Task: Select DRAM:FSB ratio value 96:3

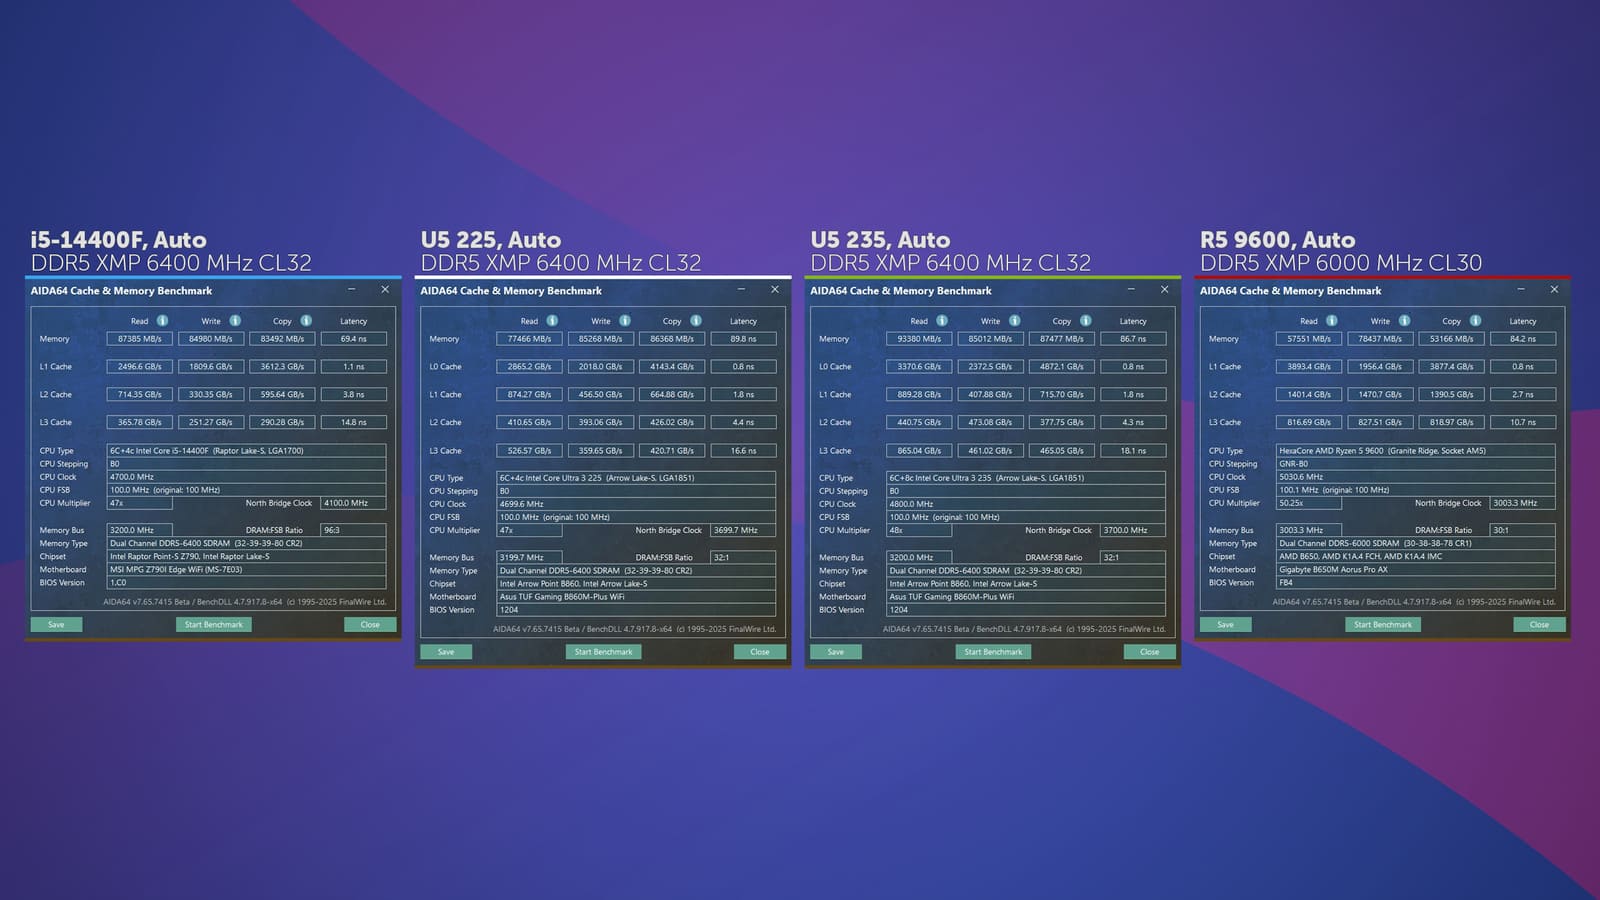Action: [353, 530]
